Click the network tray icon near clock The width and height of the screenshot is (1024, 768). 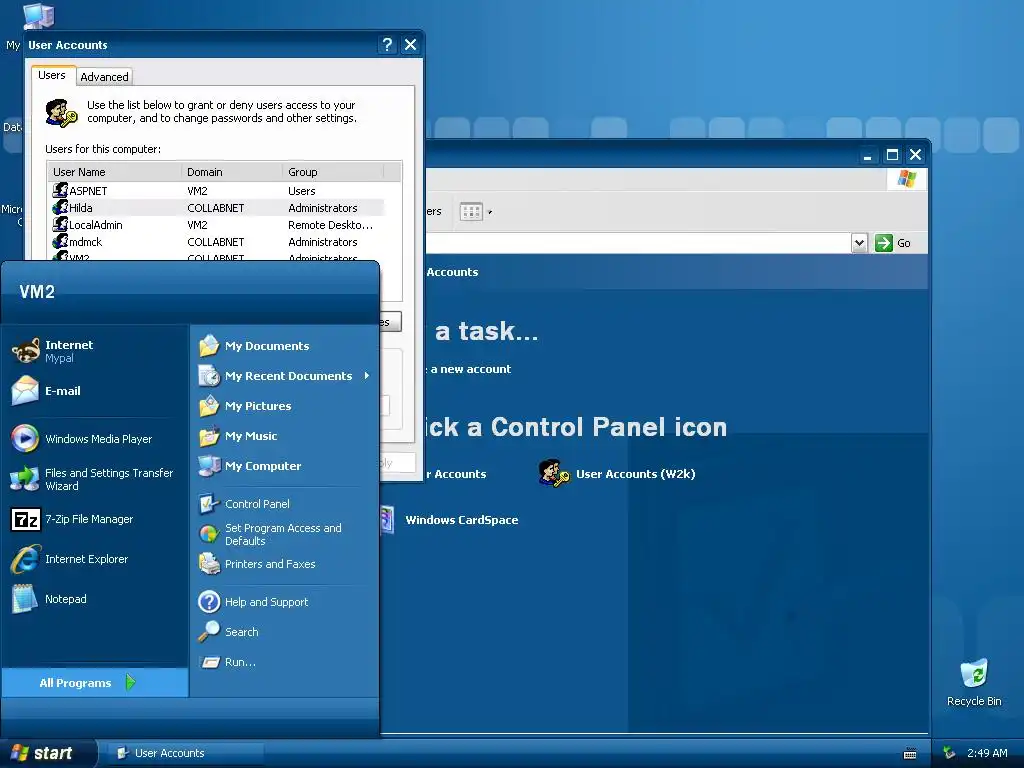950,753
